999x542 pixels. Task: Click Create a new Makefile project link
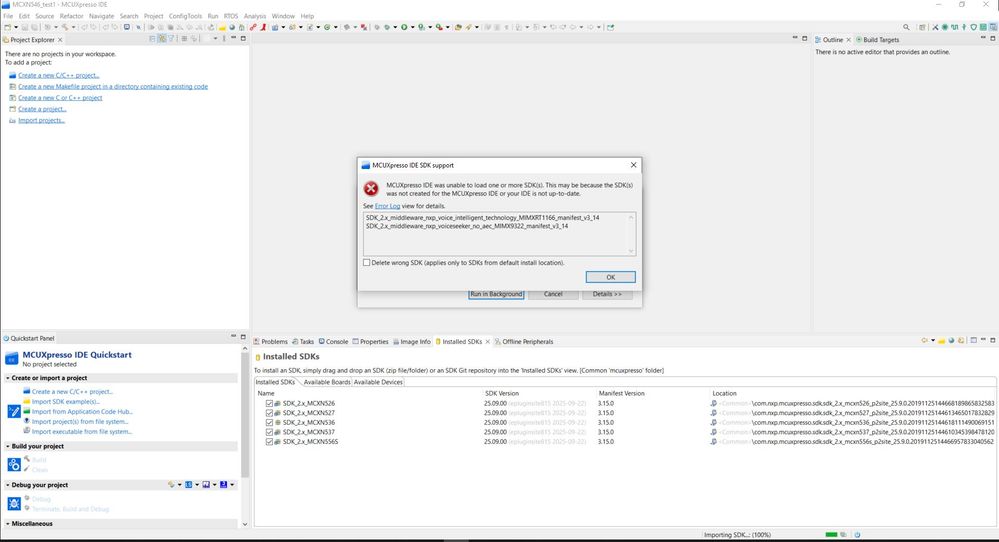[x=113, y=87]
